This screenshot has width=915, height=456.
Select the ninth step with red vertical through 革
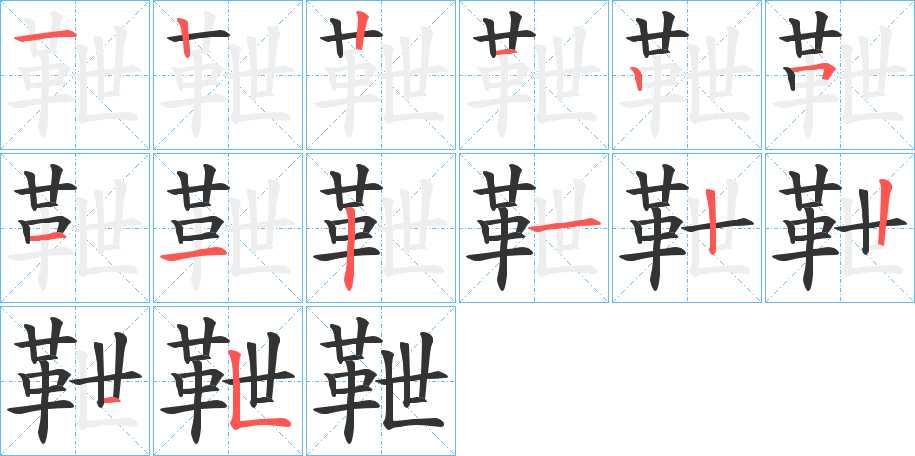[x=381, y=228]
